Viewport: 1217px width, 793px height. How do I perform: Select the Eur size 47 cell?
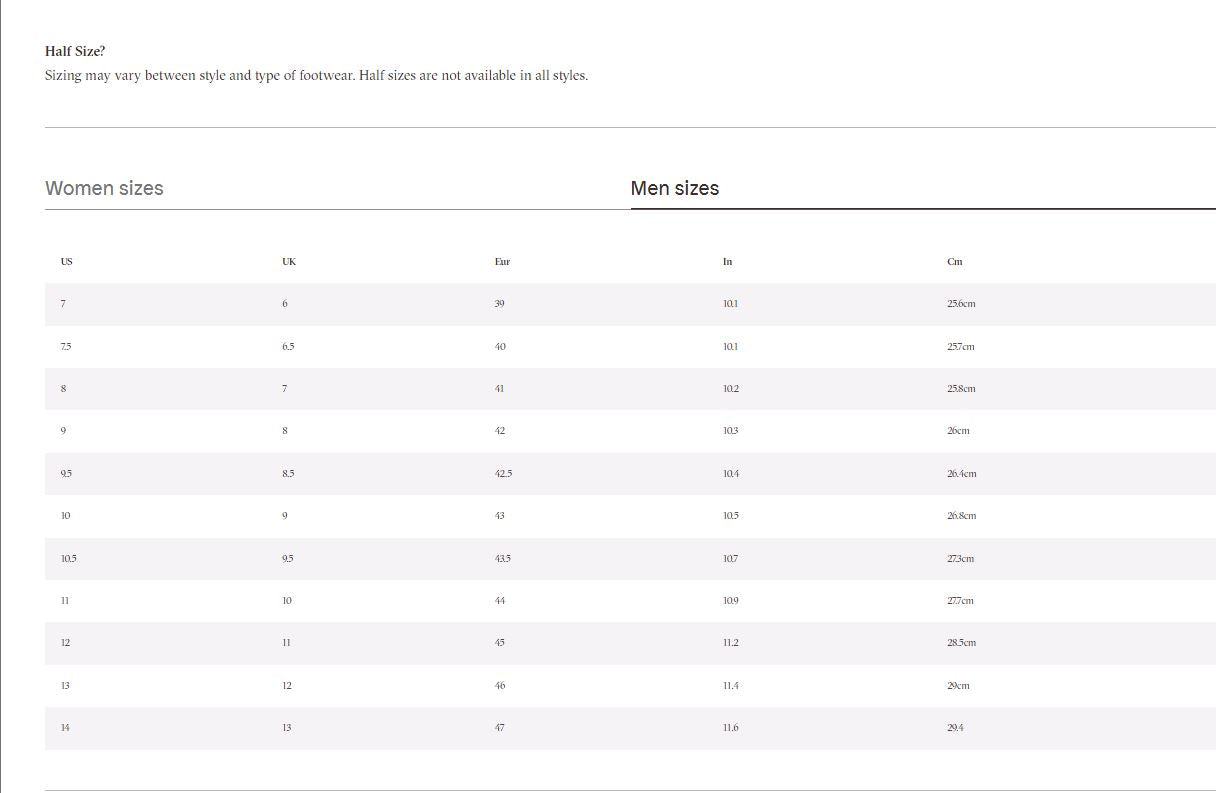499,728
